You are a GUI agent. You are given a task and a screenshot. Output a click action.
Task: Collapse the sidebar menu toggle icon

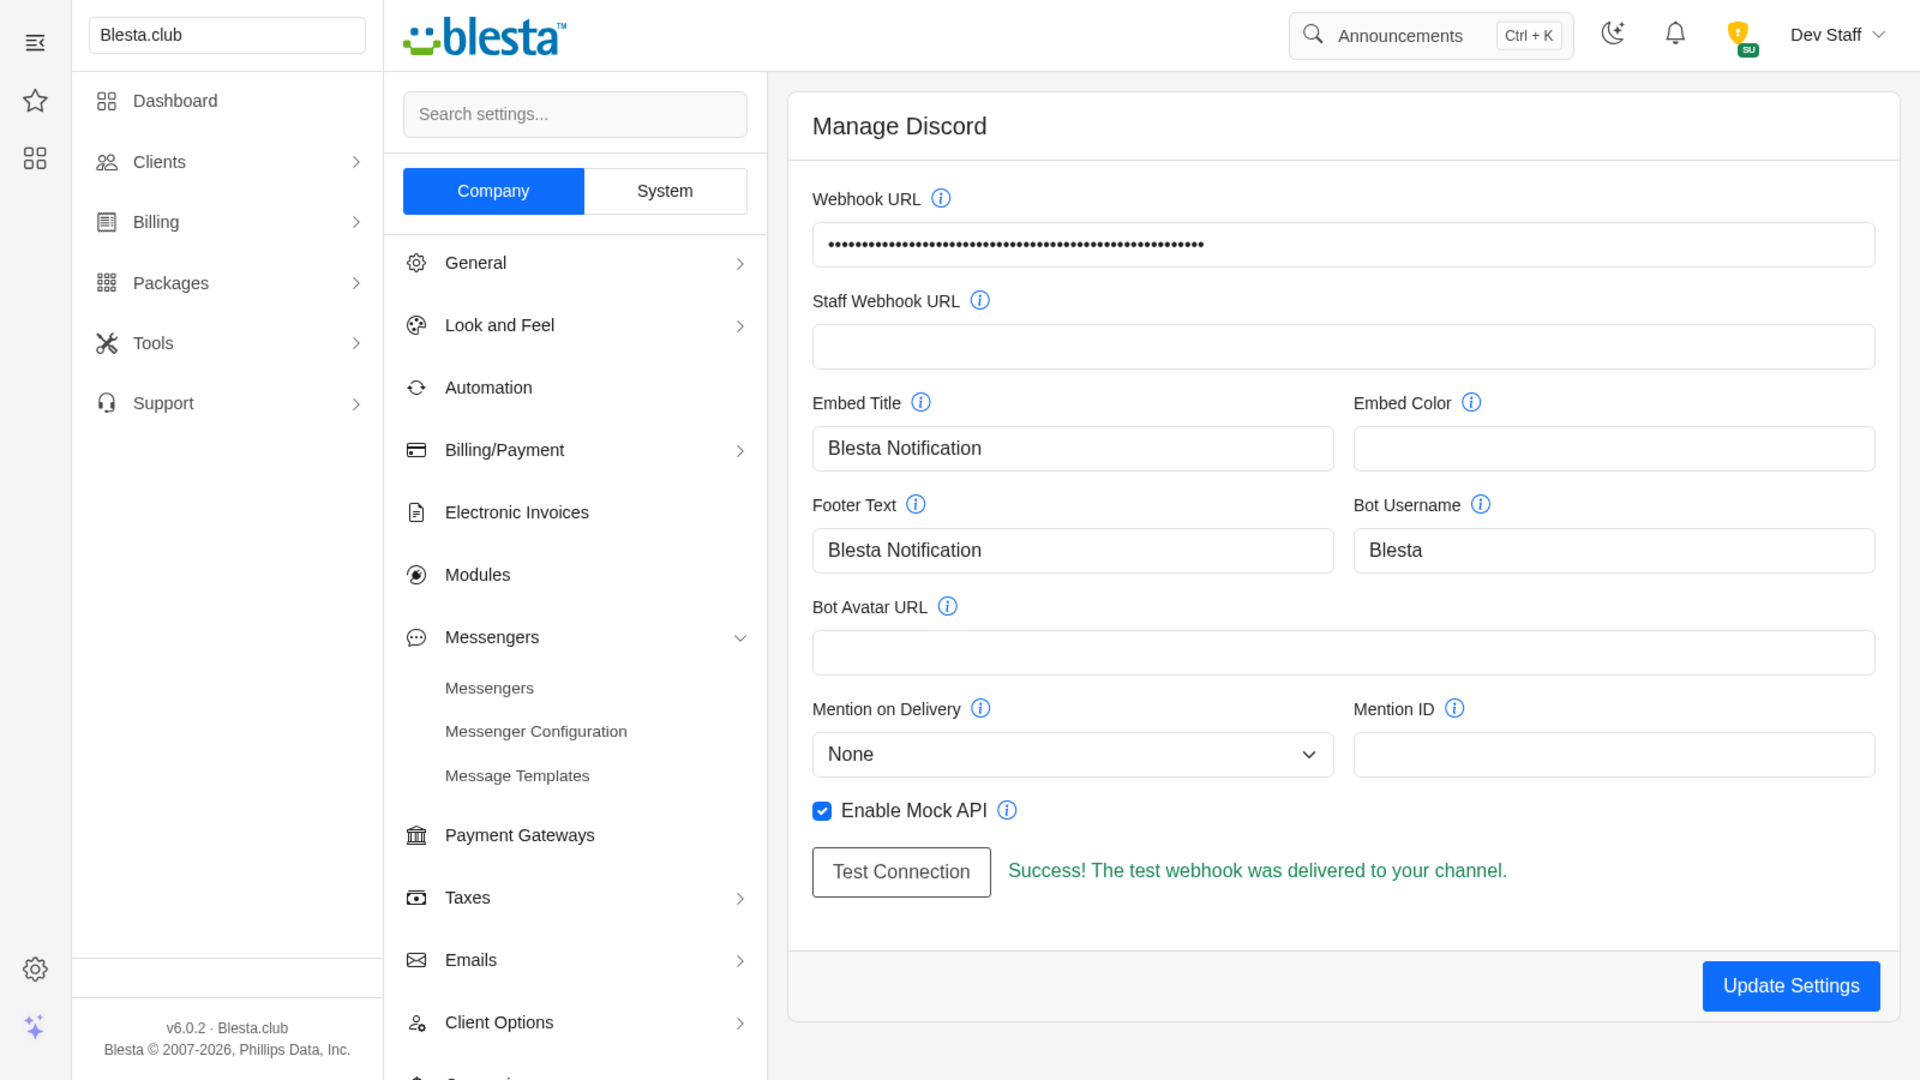[35, 42]
